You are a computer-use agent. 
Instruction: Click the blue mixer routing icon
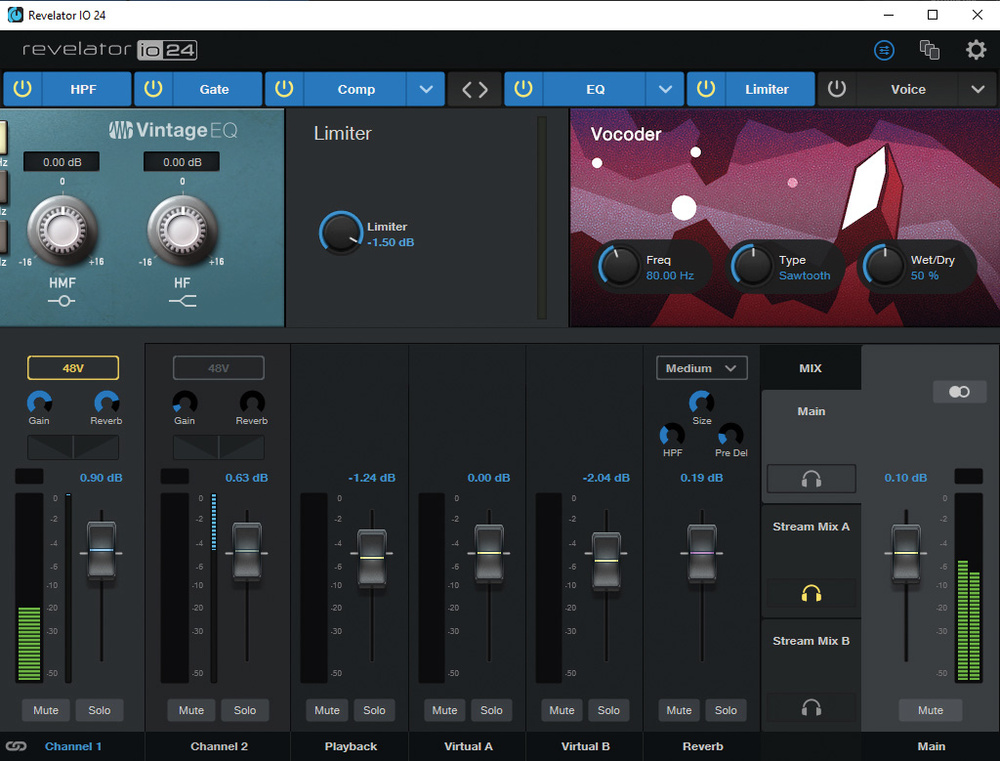click(884, 50)
